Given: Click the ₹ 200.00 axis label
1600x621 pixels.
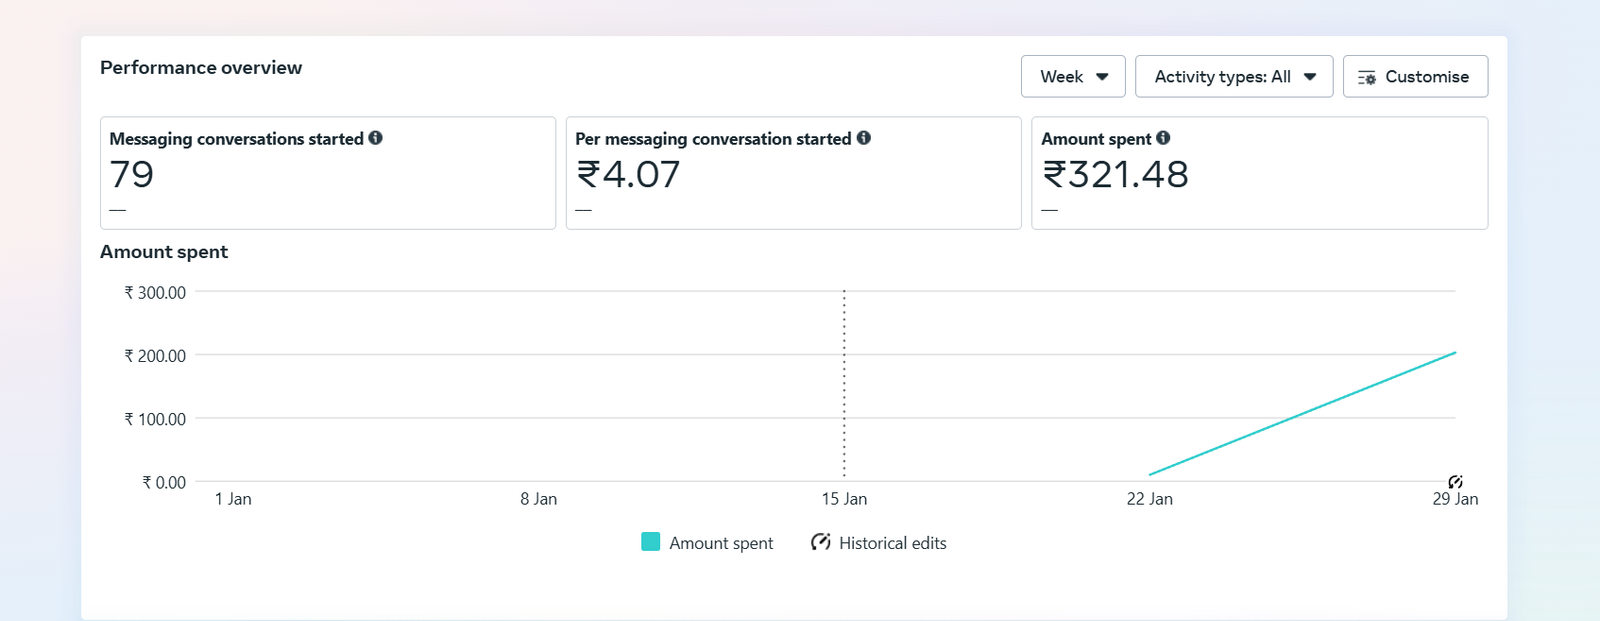Looking at the screenshot, I should coord(155,356).
